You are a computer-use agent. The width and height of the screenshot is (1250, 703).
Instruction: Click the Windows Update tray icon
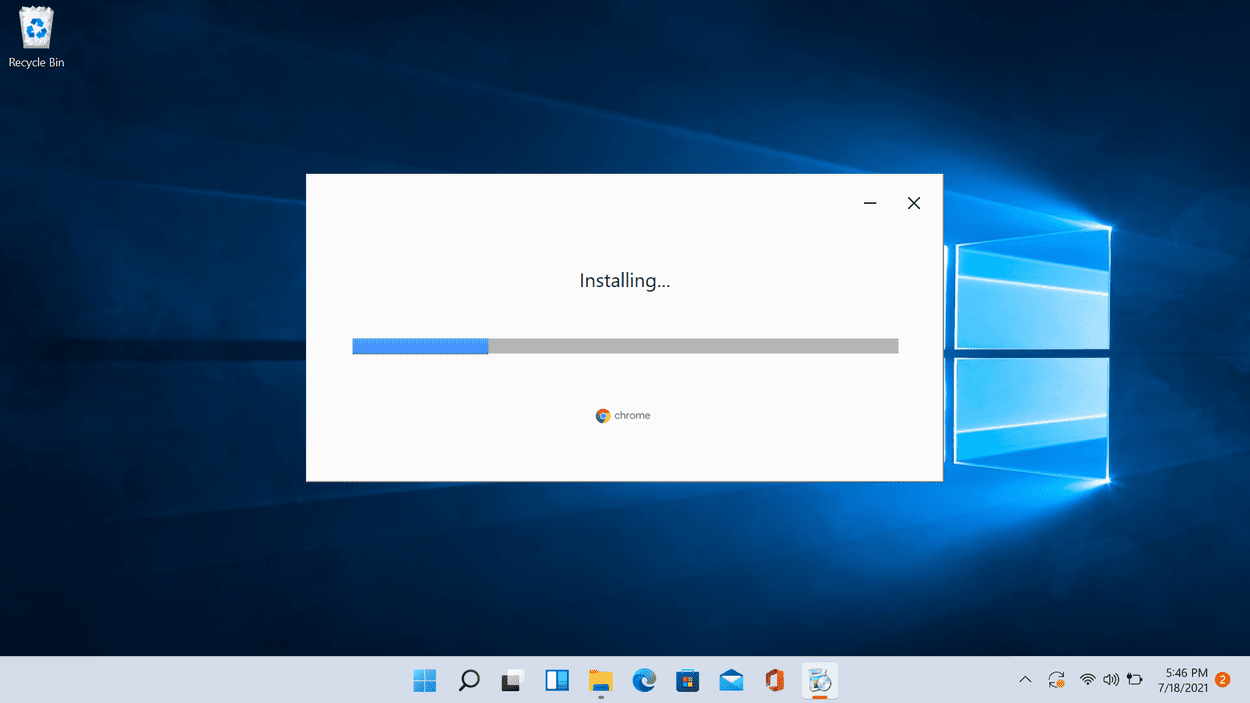(1057, 680)
